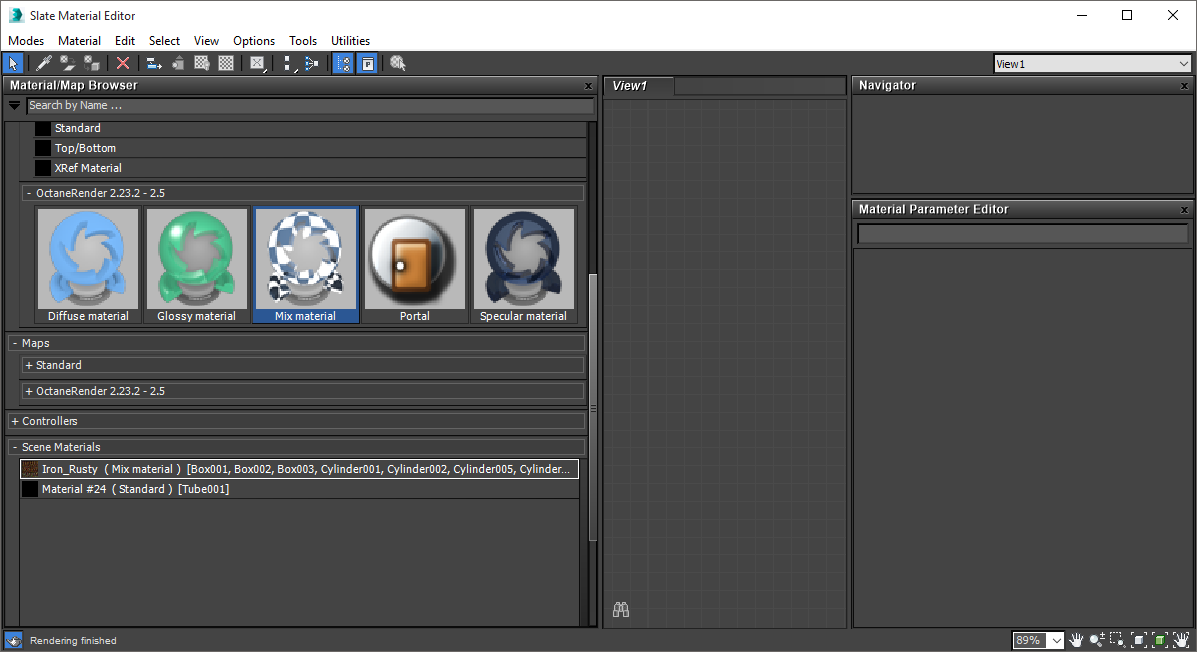Open the View1 dropdown in toolbar
The width and height of the screenshot is (1197, 652).
(1092, 64)
